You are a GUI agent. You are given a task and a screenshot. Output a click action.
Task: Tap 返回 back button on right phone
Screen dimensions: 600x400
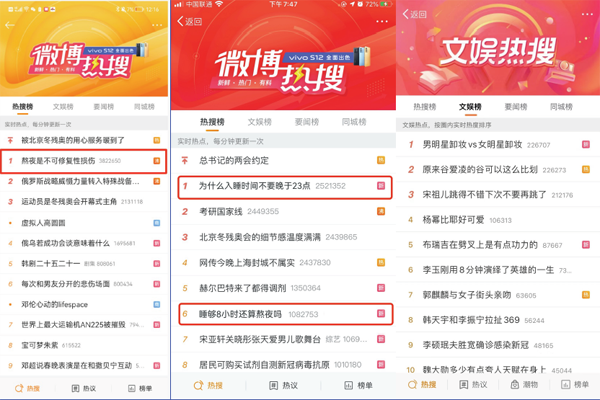414,15
